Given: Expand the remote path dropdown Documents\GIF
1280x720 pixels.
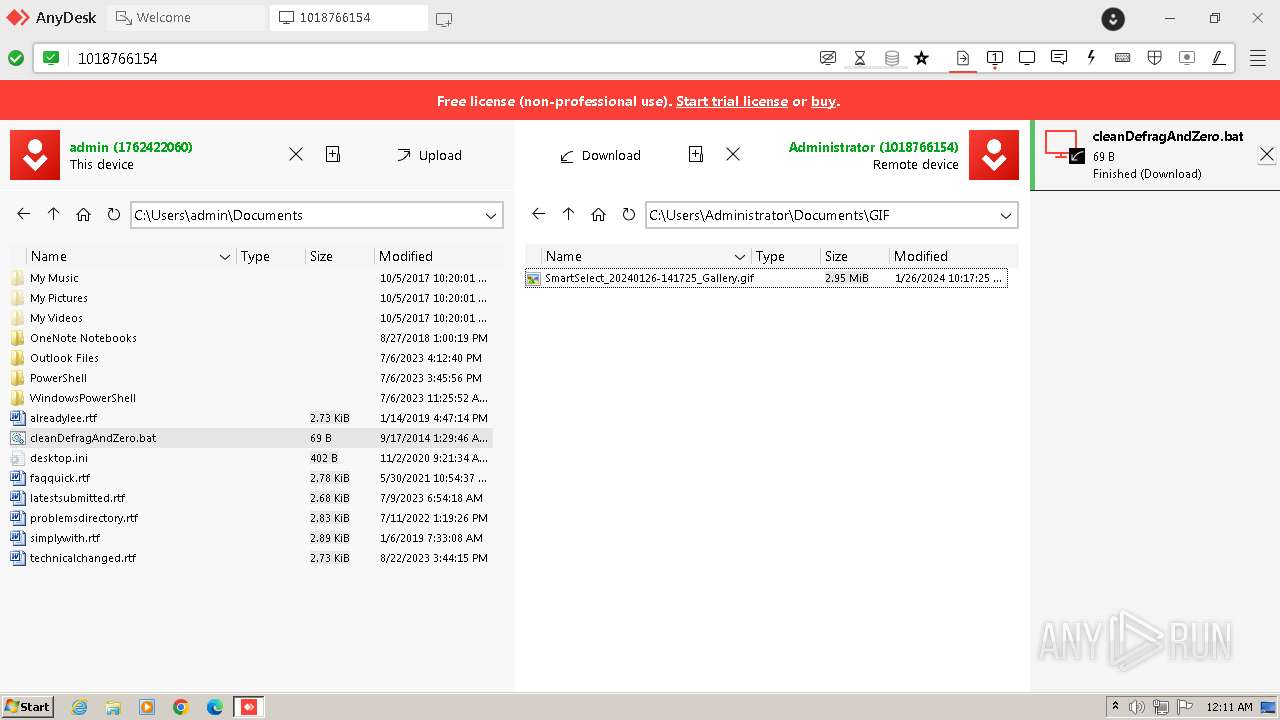Looking at the screenshot, I should 1006,215.
